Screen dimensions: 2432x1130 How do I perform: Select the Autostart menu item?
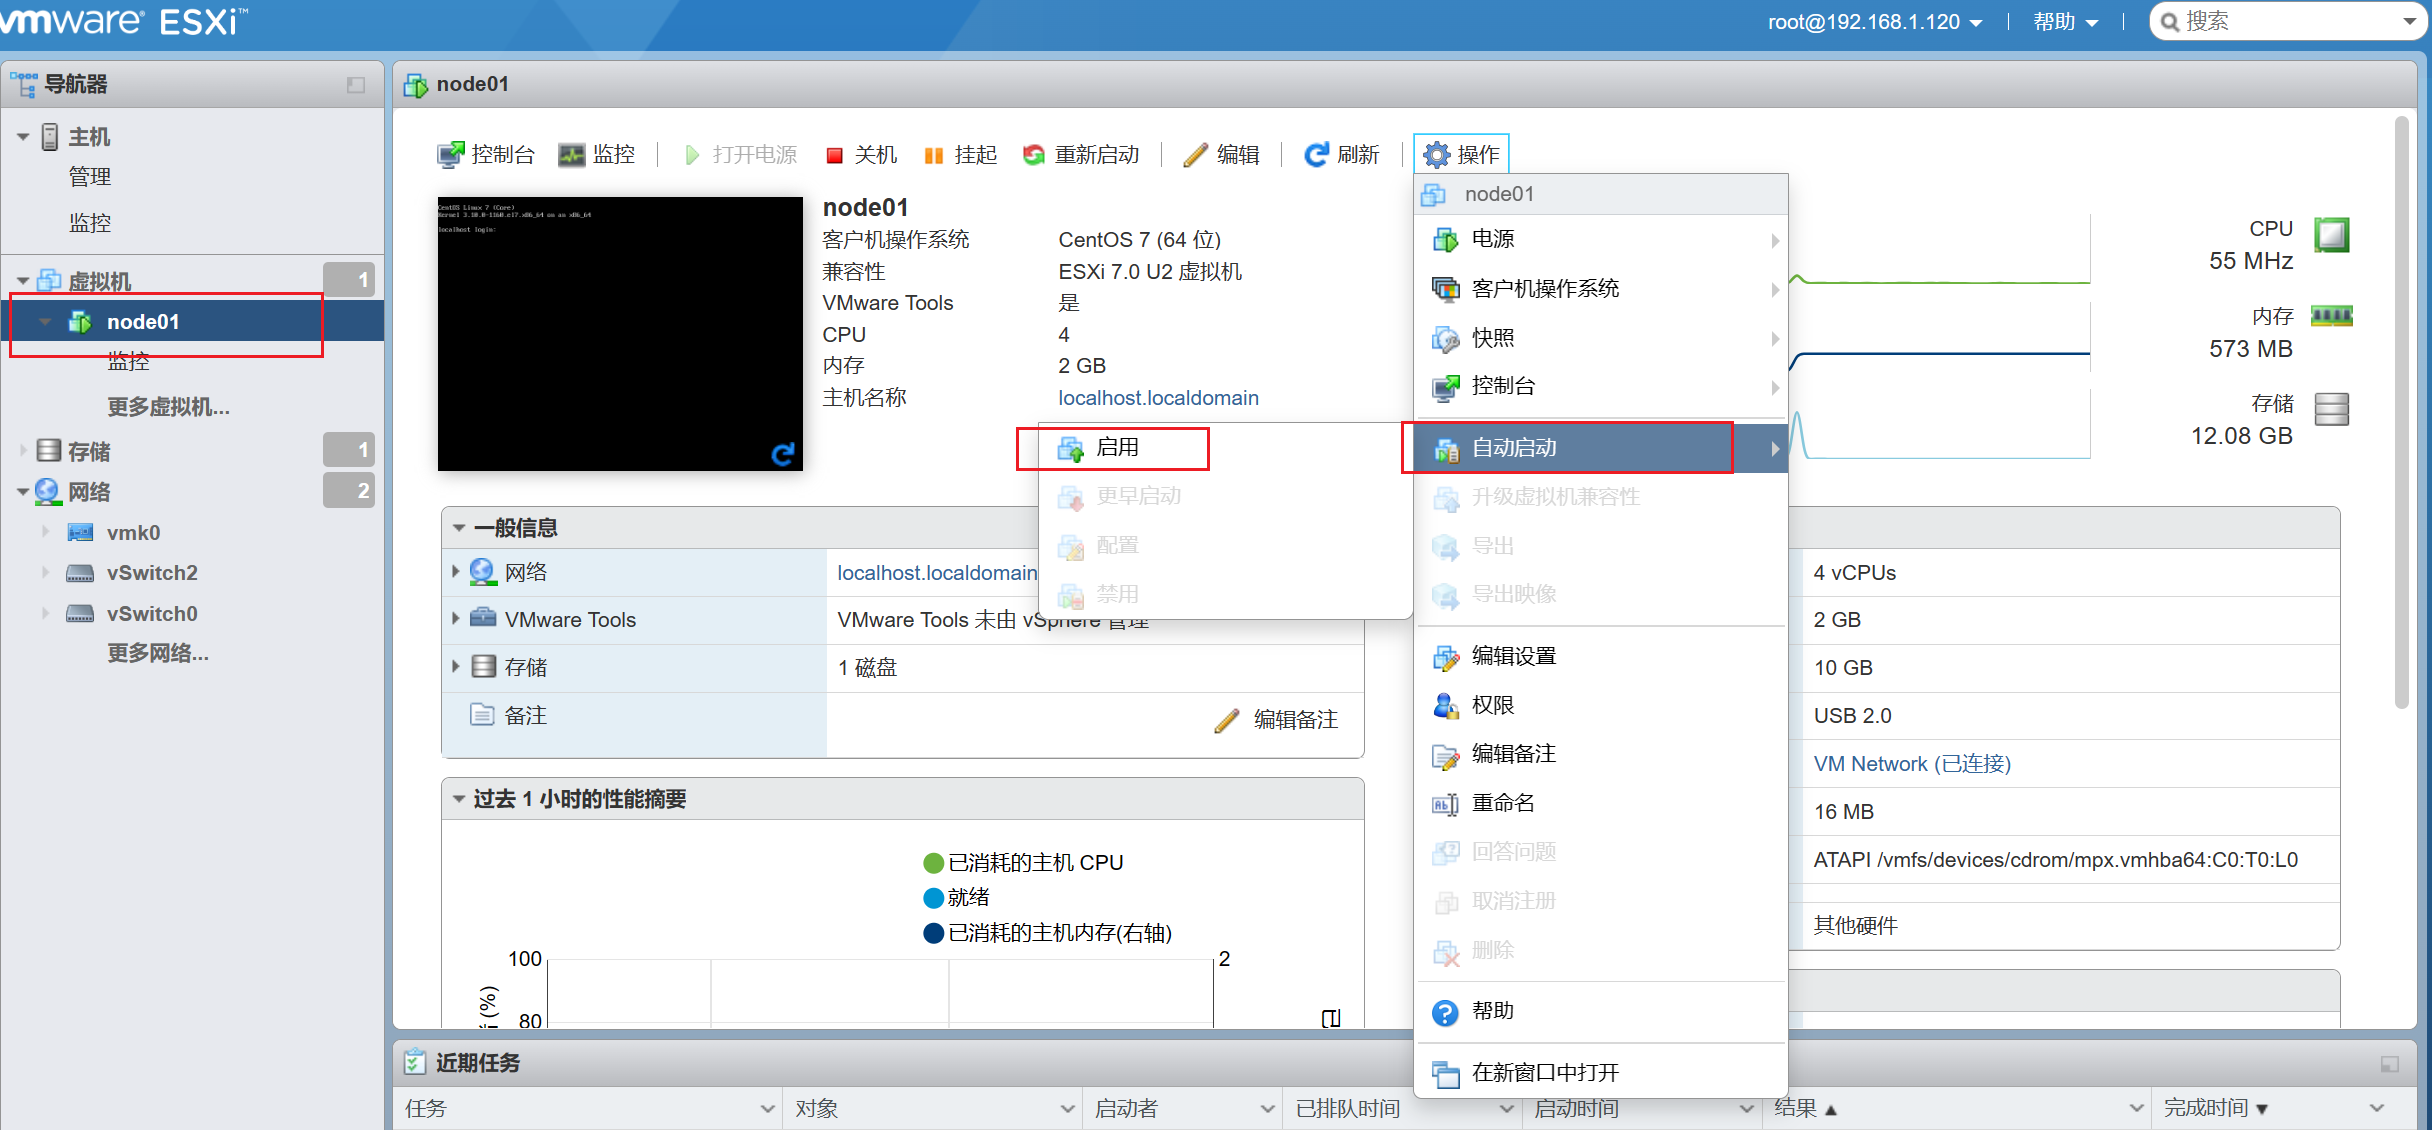pos(1601,448)
